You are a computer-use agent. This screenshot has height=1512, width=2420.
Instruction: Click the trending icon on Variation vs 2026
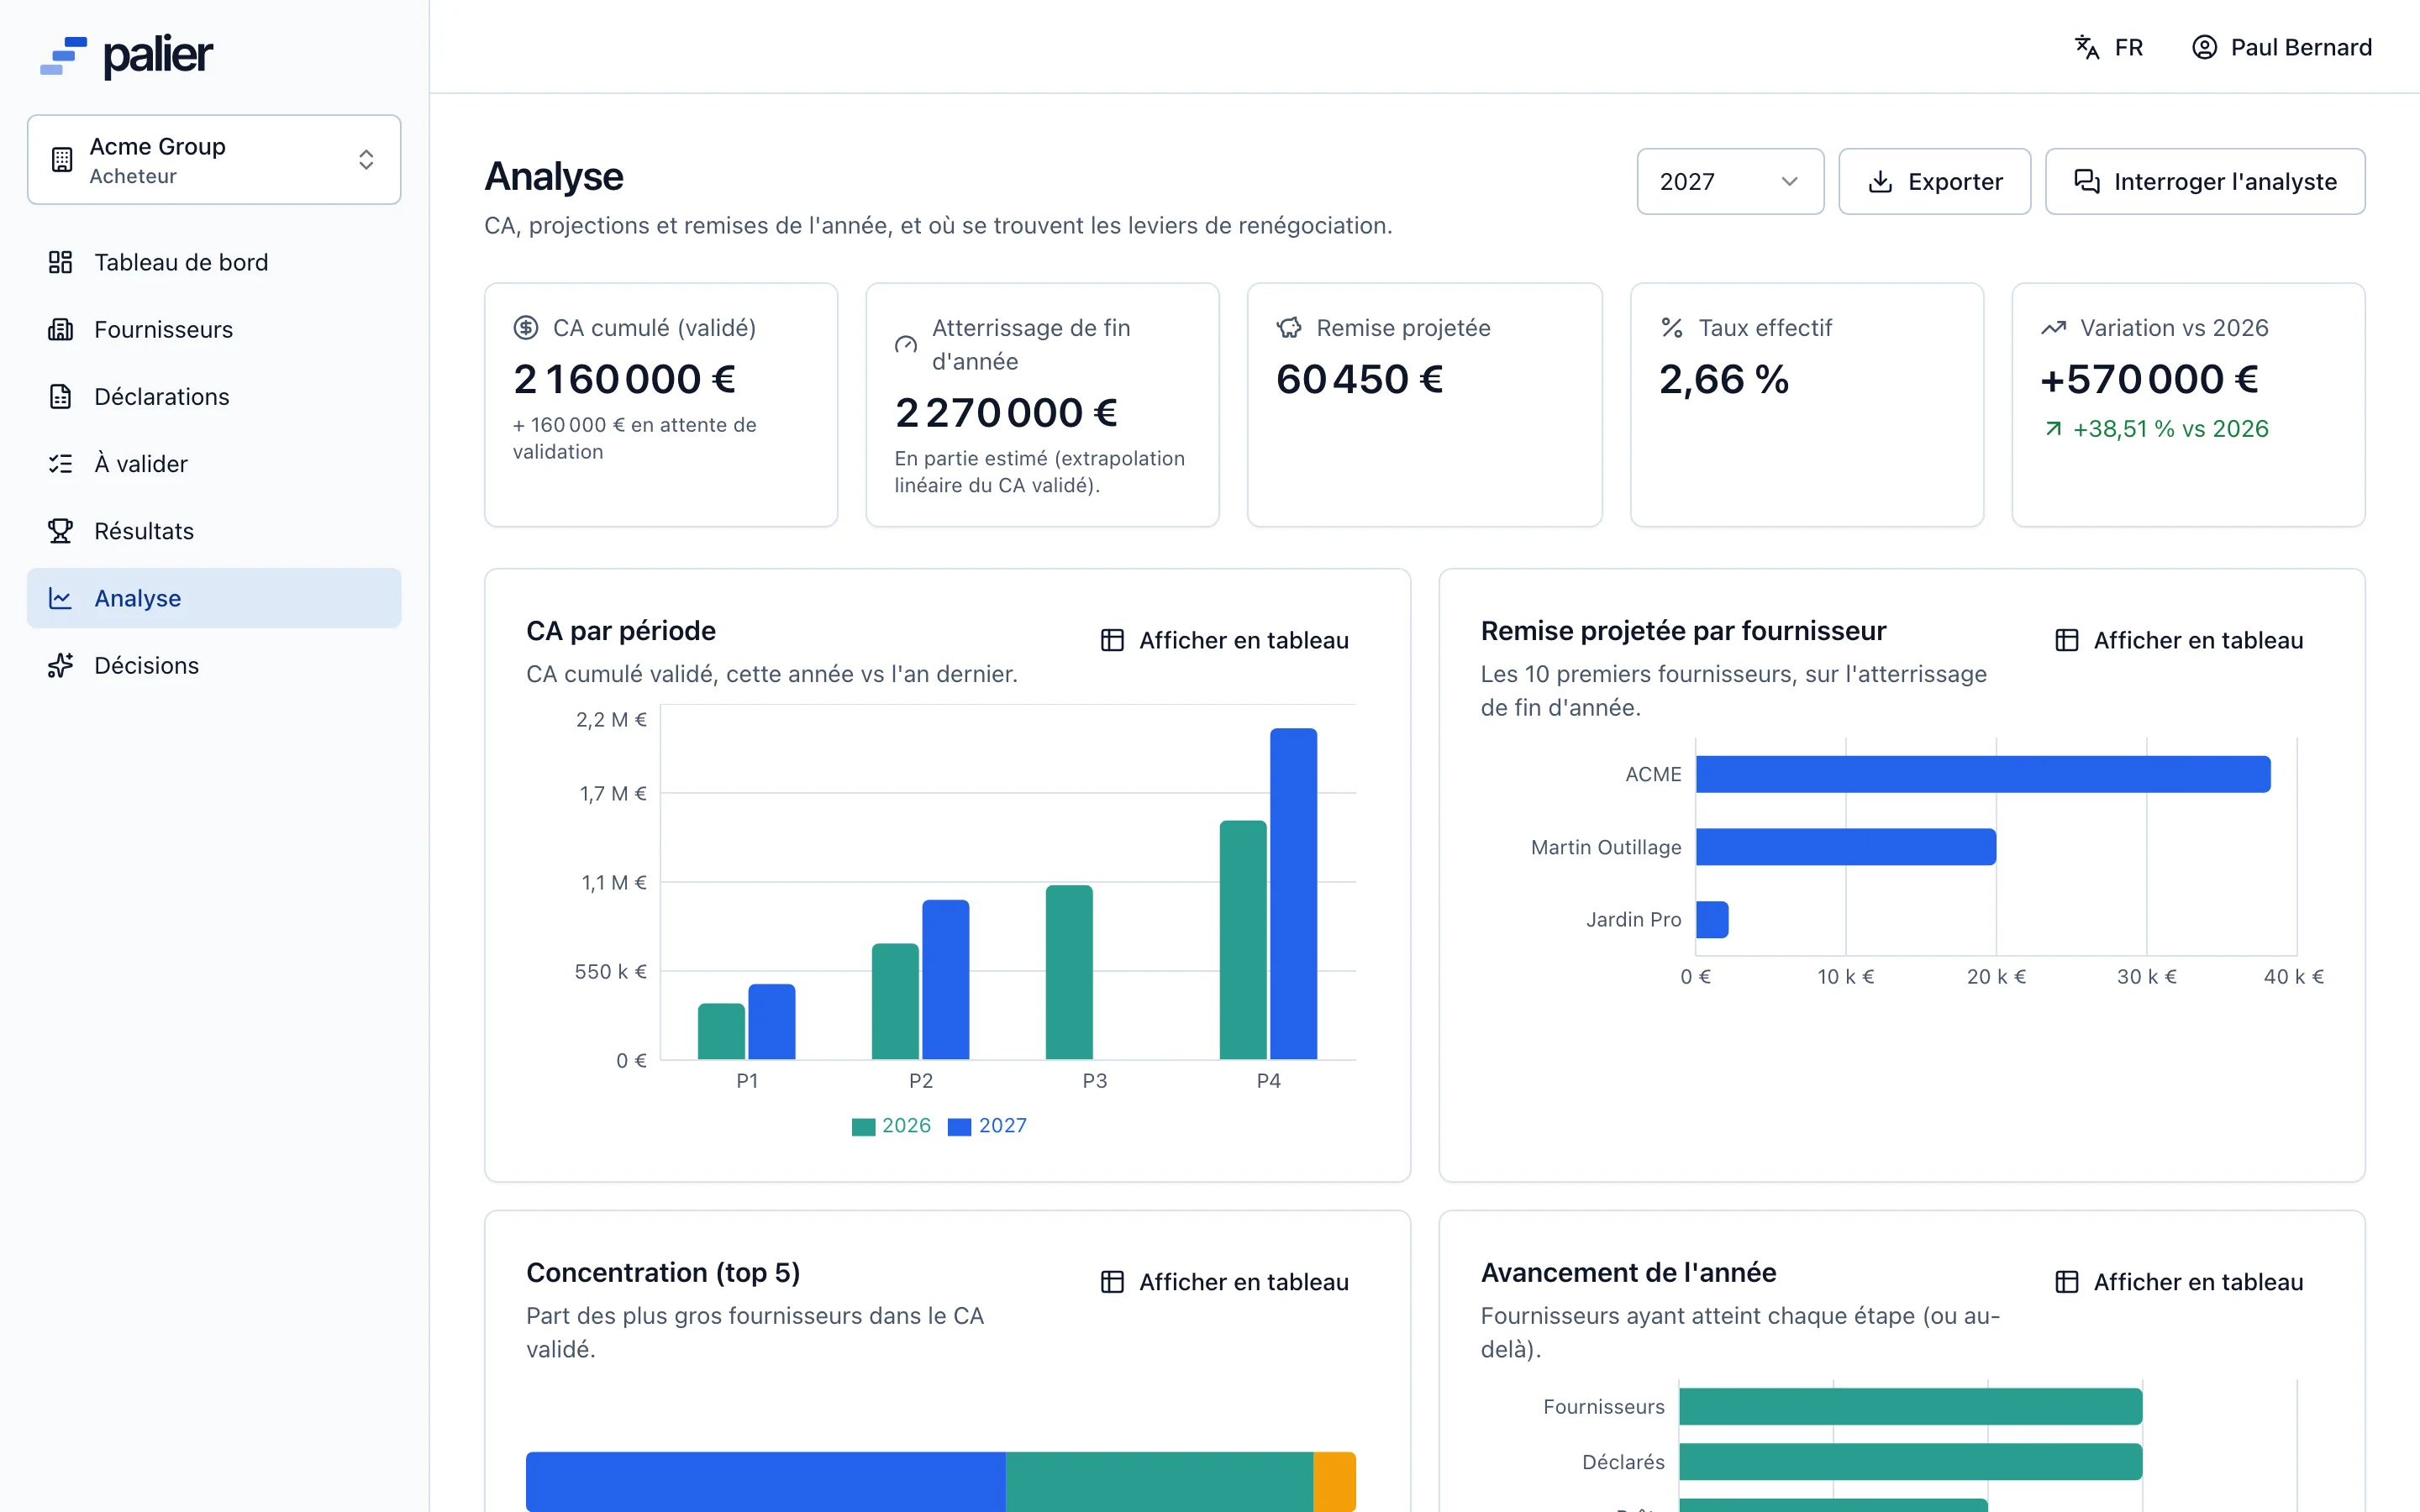[2053, 328]
